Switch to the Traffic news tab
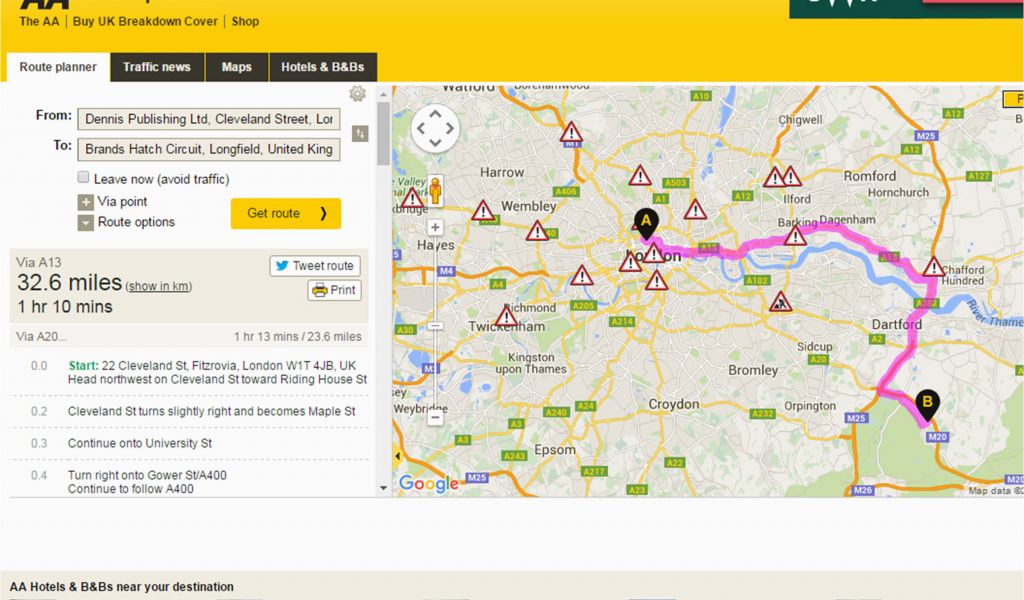The image size is (1024, 600). tap(157, 67)
